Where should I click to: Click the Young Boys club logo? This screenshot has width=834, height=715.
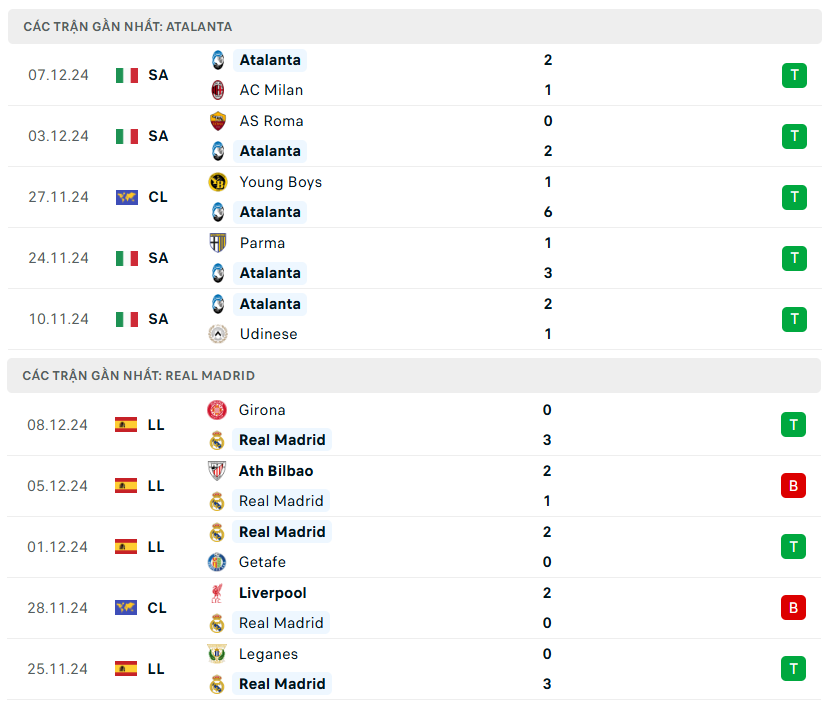click(218, 182)
